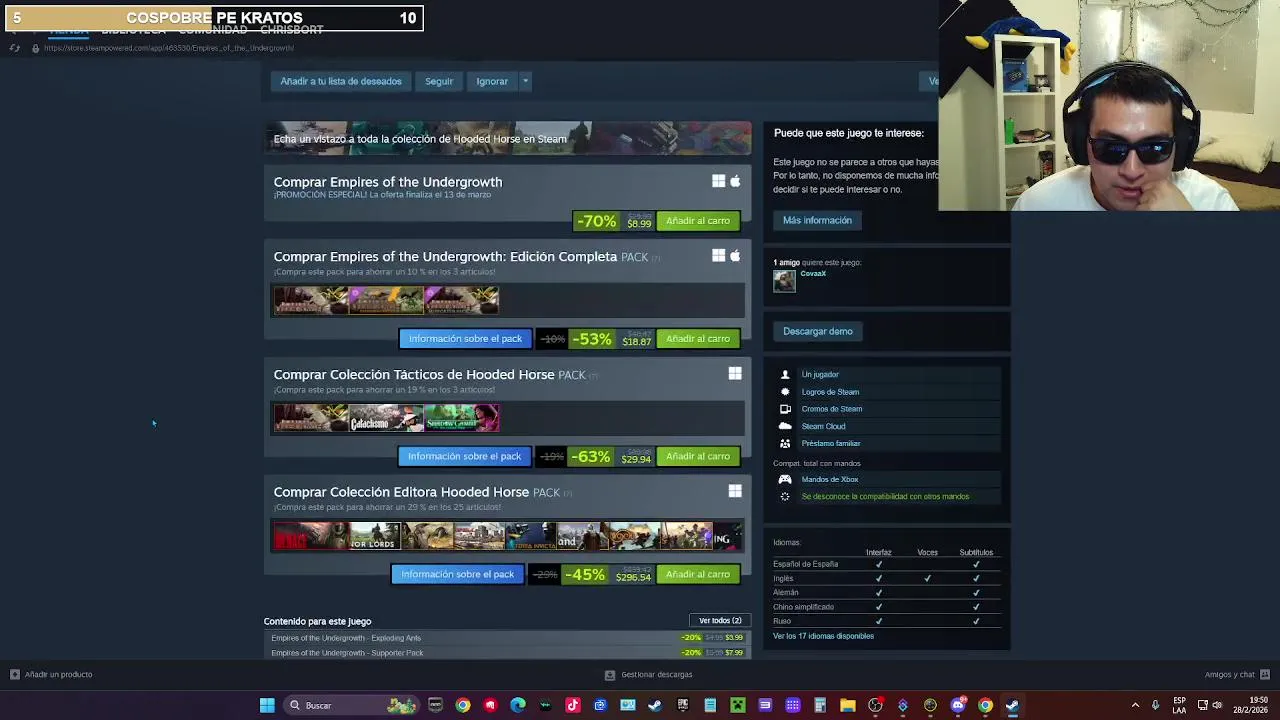The height and width of the screenshot is (720, 1280).
Task: Click the ESP LAA language indicator
Action: [x=1180, y=705]
